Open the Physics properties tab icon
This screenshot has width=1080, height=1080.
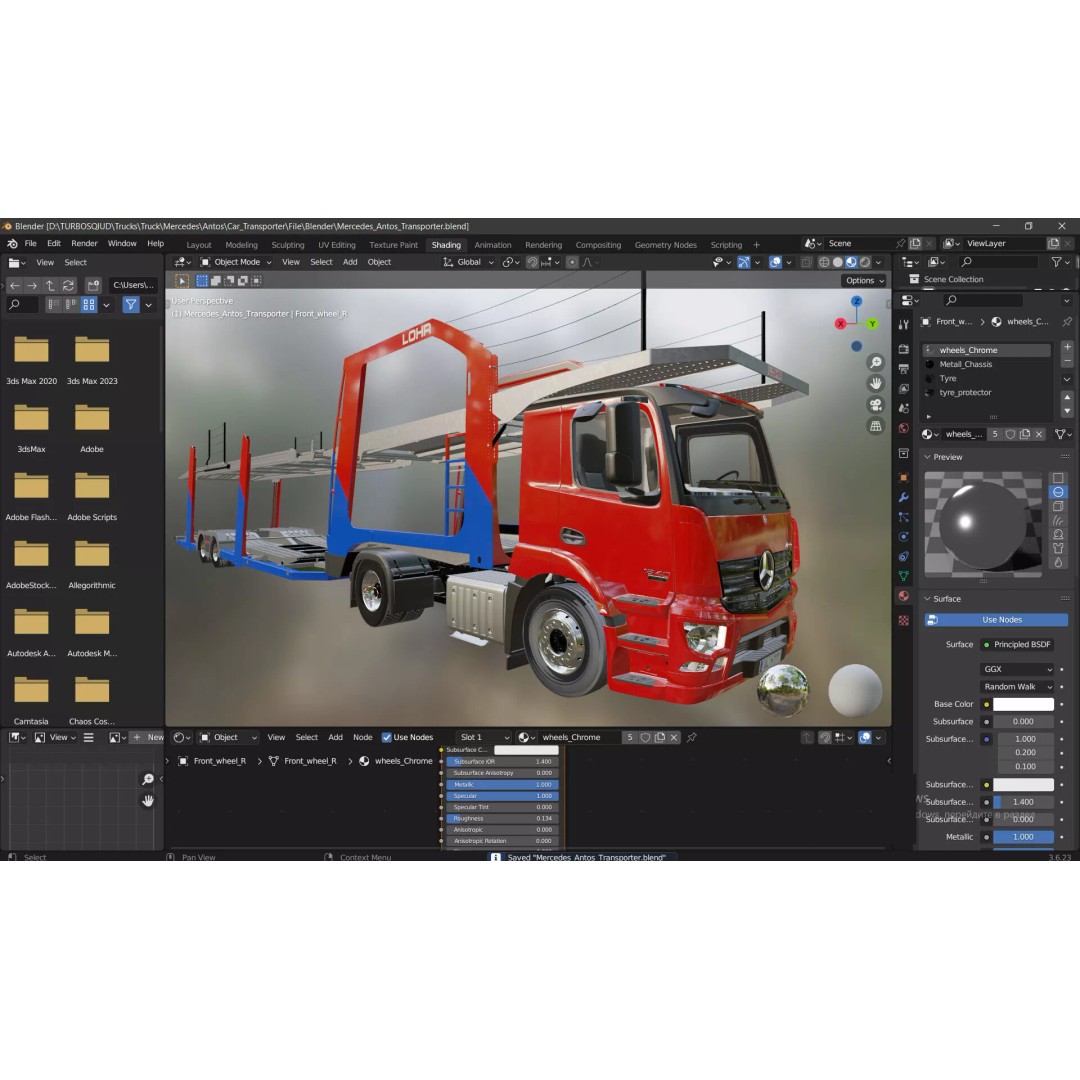pos(904,537)
